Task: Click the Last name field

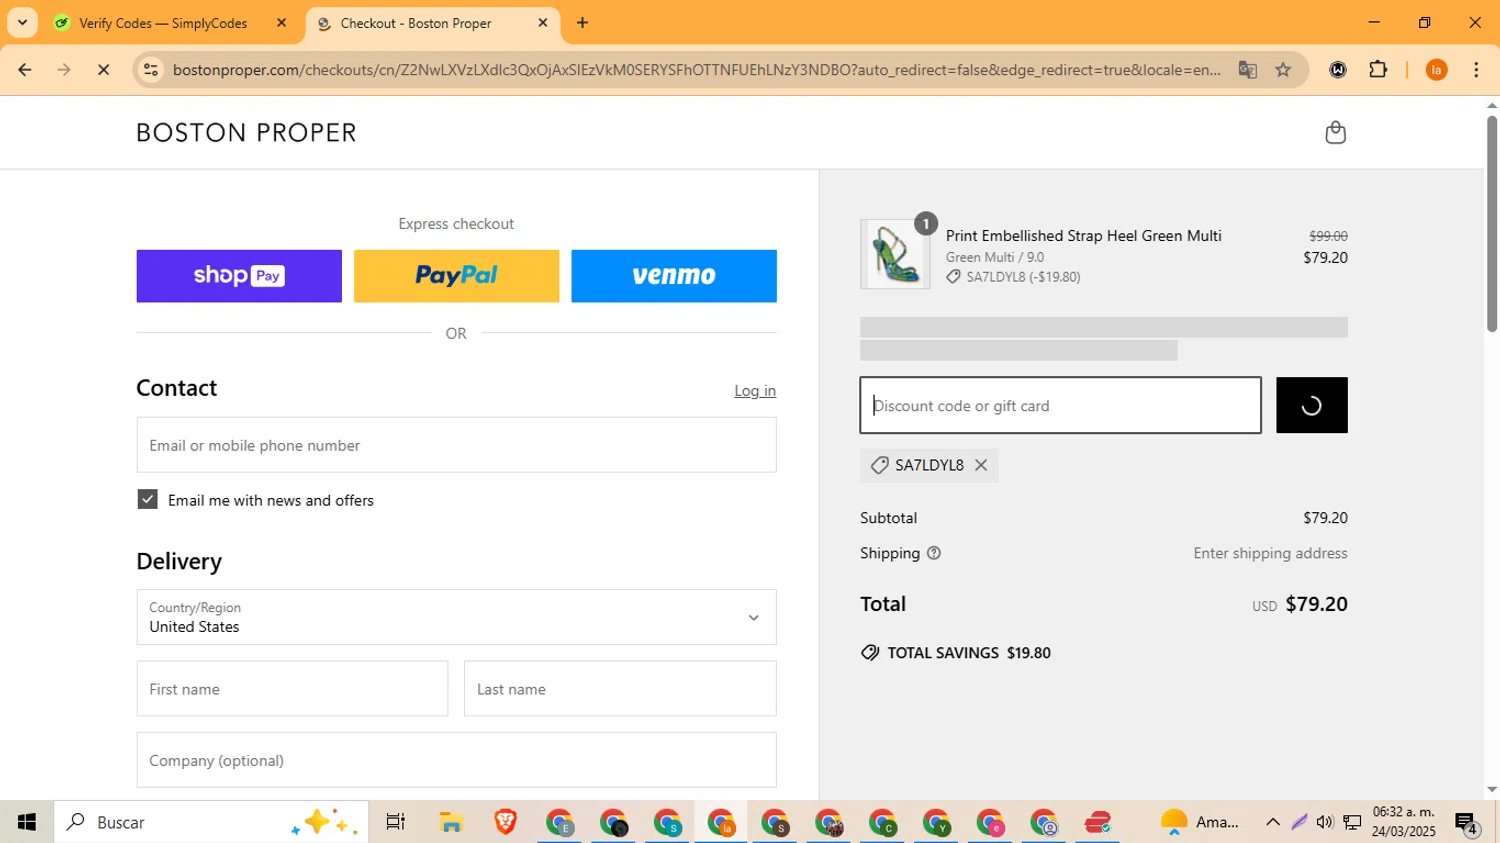Action: click(x=620, y=689)
